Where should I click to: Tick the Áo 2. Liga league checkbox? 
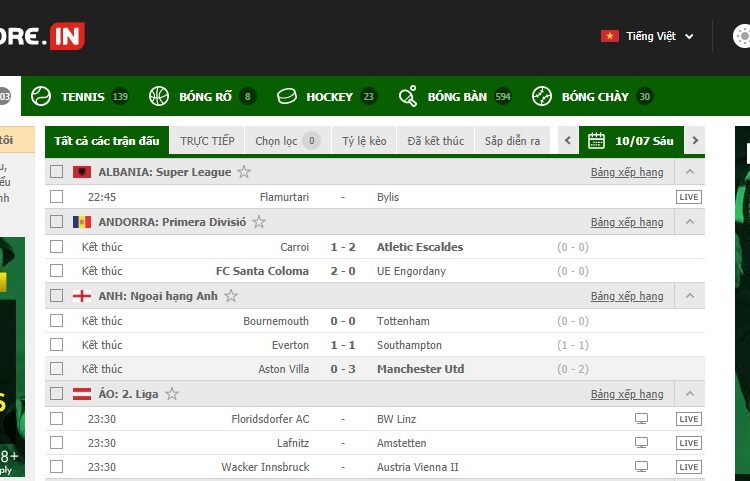point(56,394)
